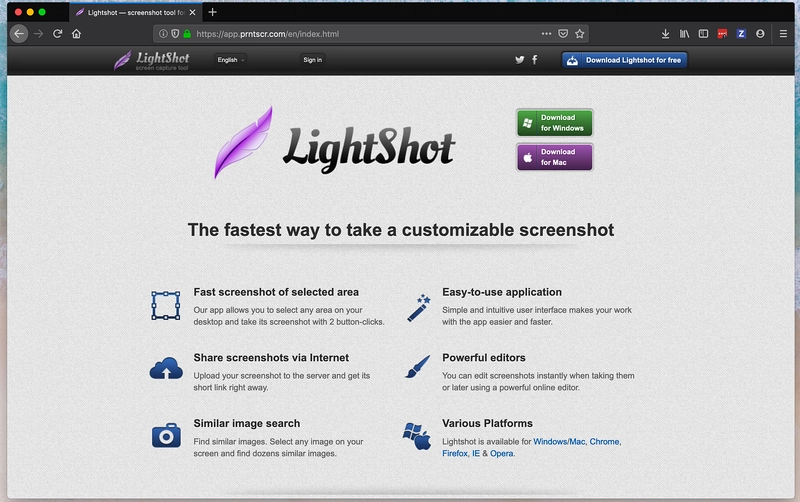Screen dimensions: 800x502
Task: Open the Chrome platform link
Action: [604, 441]
